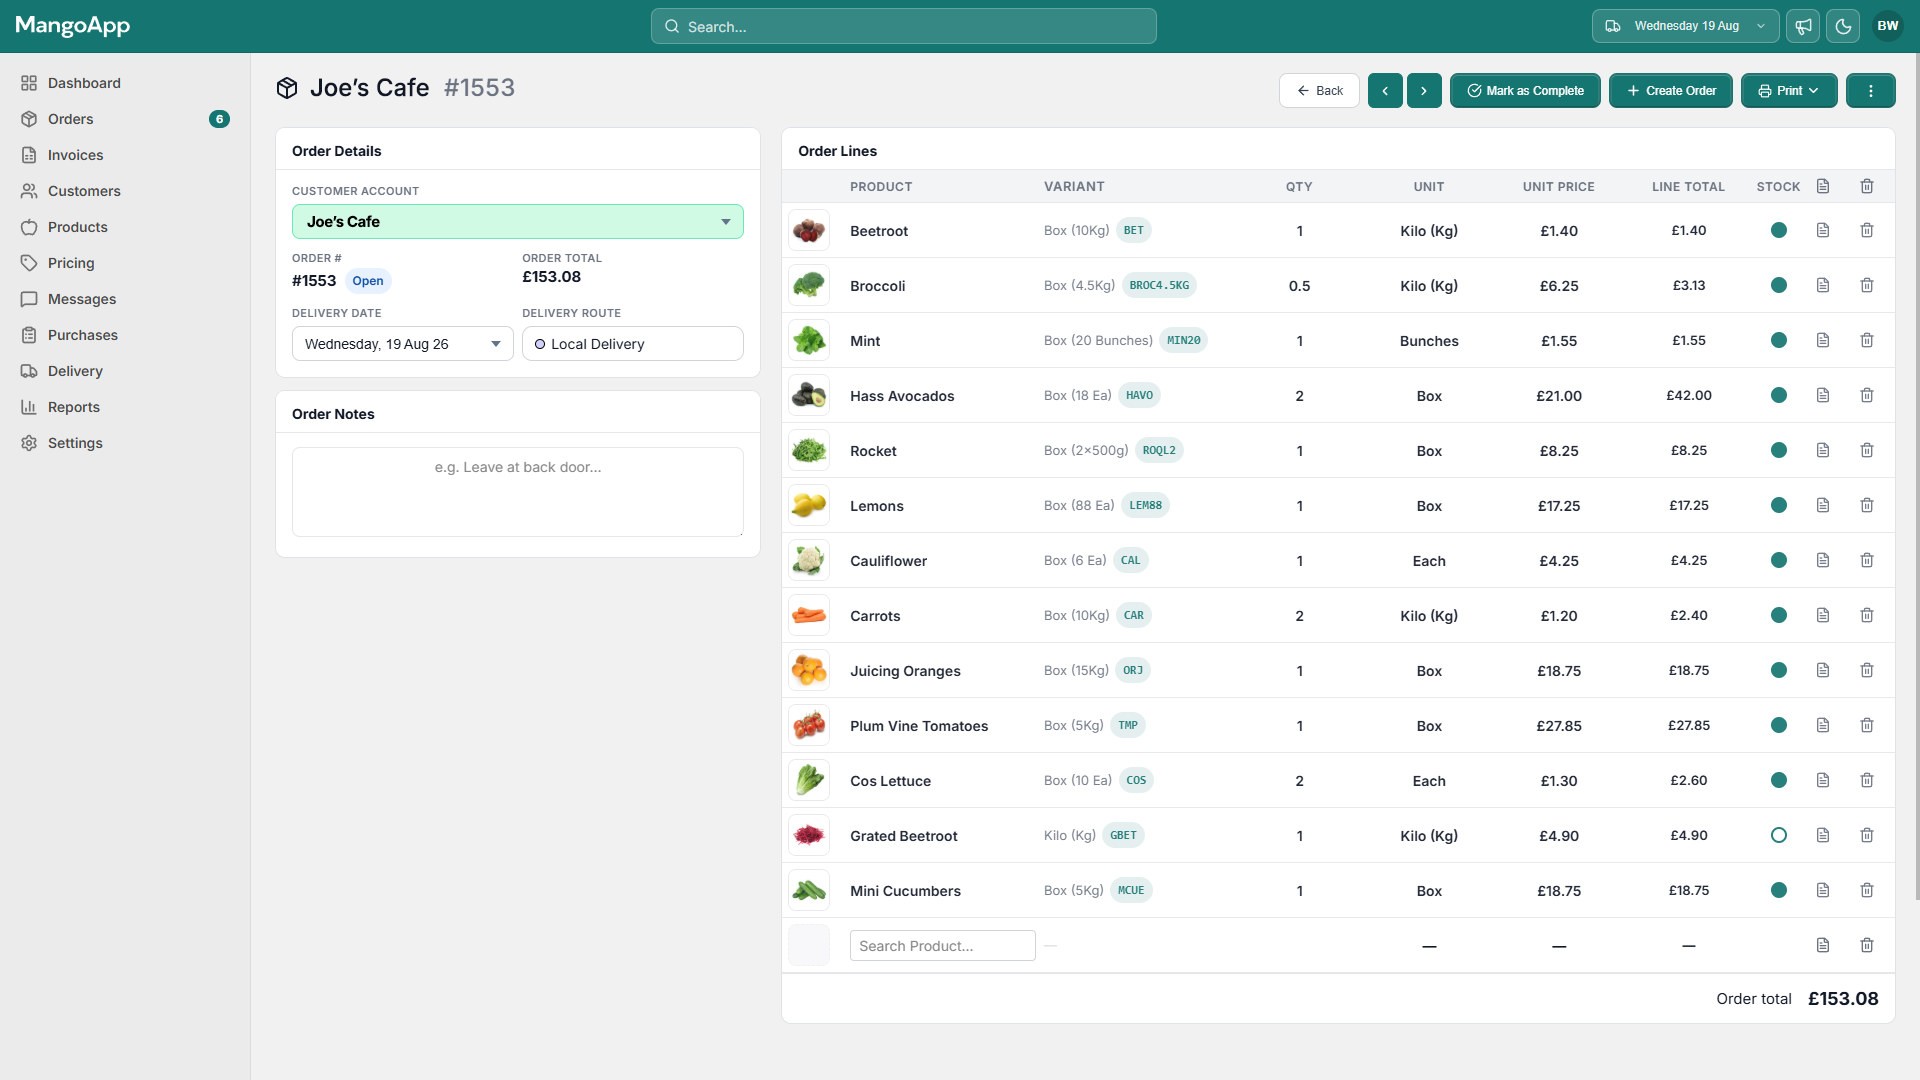
Task: Click notes icon in table header
Action: [x=1822, y=186]
